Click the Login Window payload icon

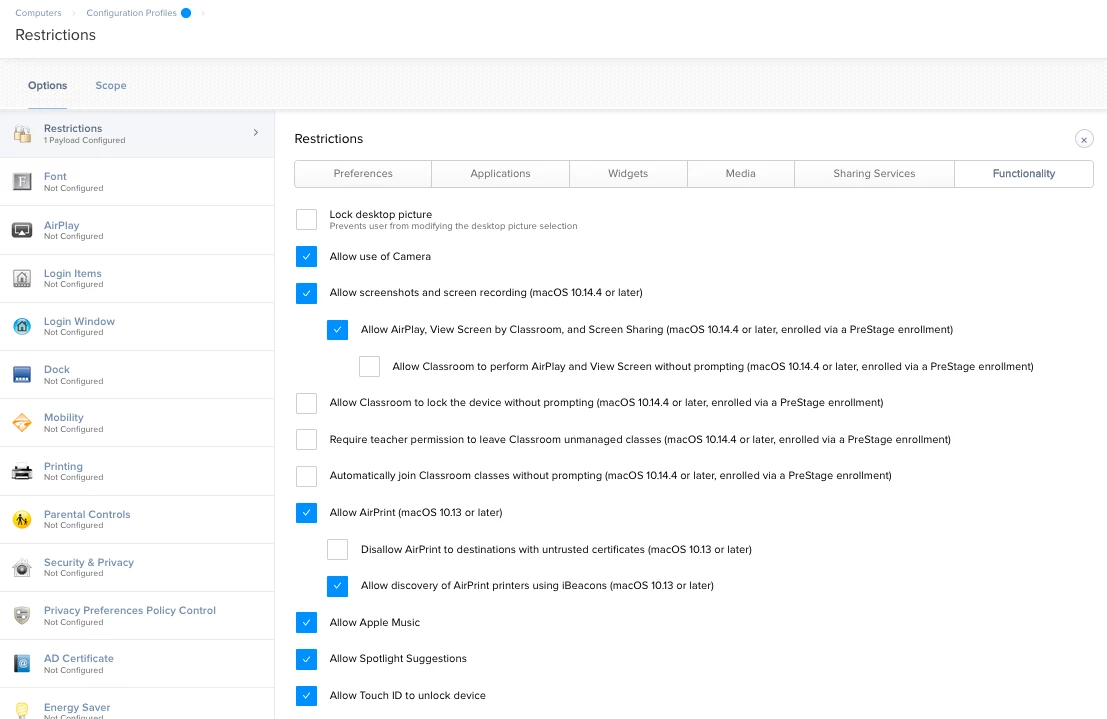22,326
